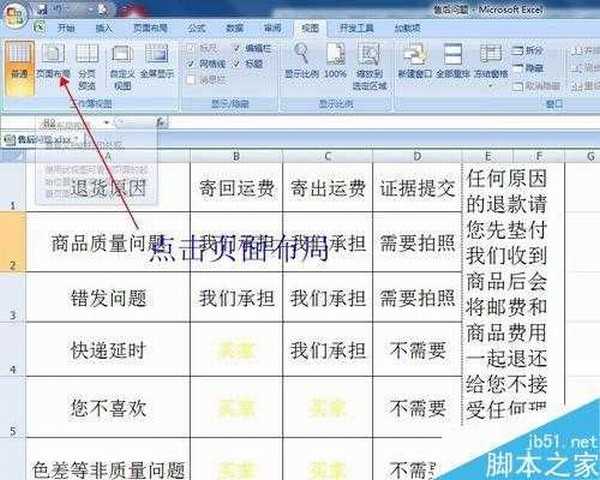Select column B header
The image size is (600, 480).
(236, 156)
